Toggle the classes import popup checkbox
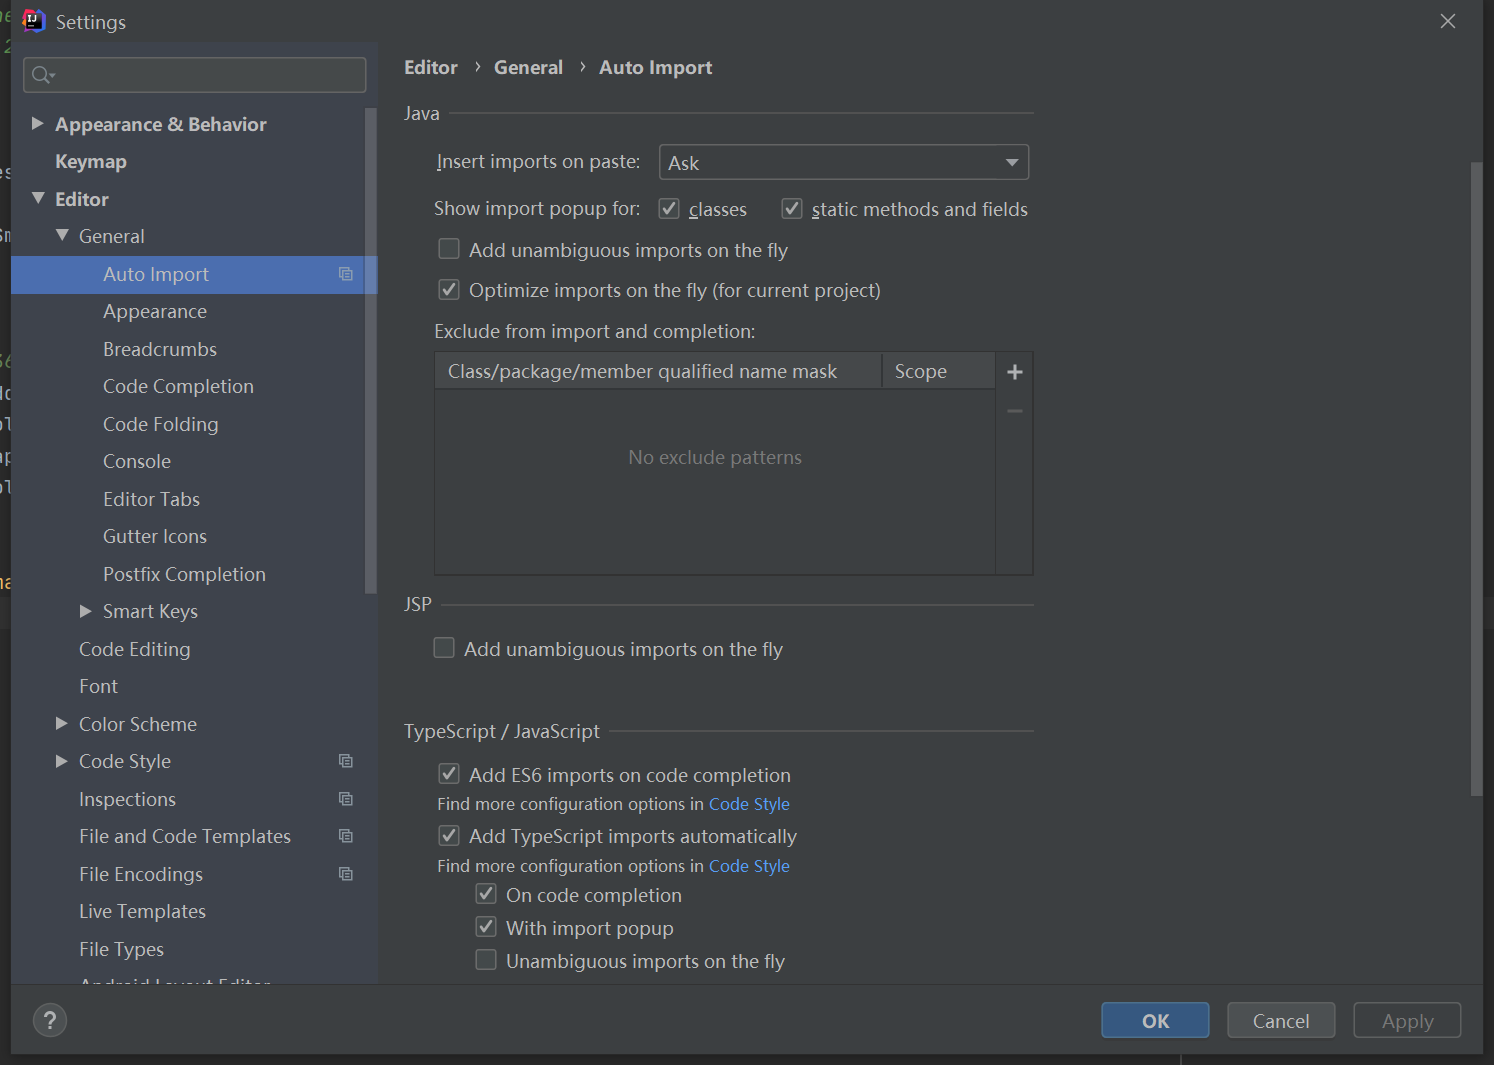The width and height of the screenshot is (1494, 1065). point(669,208)
